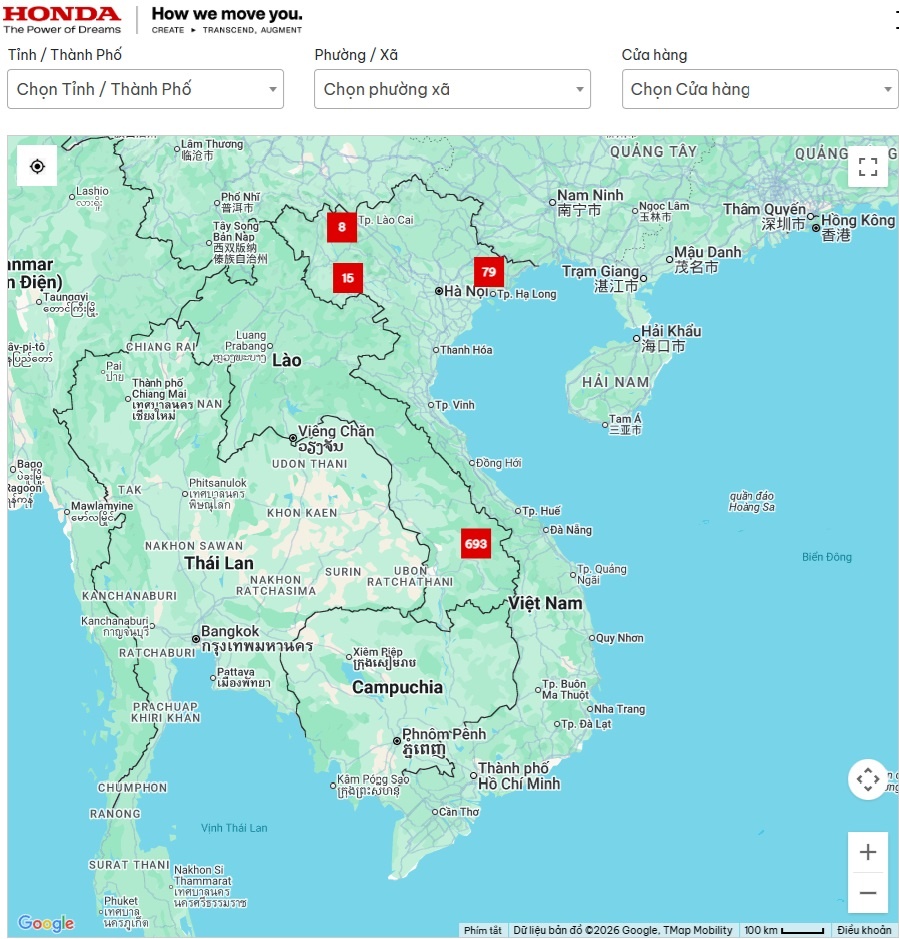Open the Chọn Cửa hàng dropdown
The width and height of the screenshot is (899, 939).
[760, 89]
